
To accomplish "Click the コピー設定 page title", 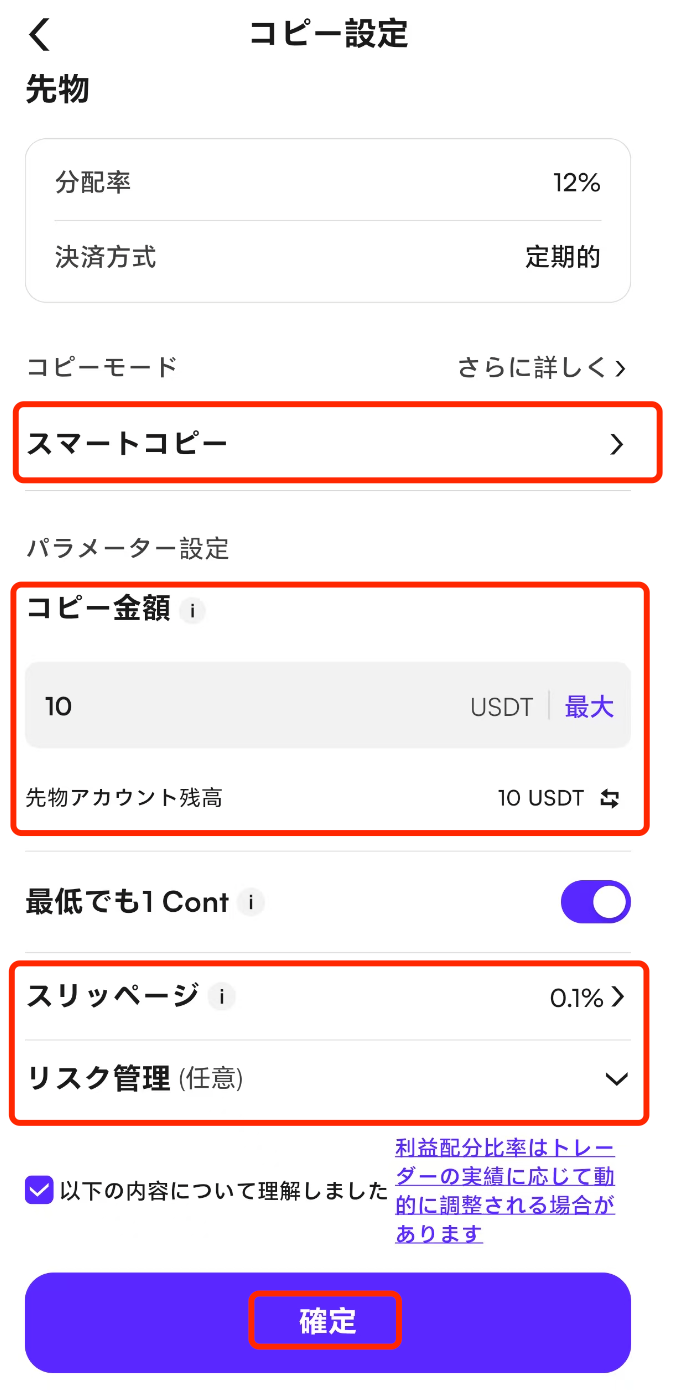I will pos(329,34).
